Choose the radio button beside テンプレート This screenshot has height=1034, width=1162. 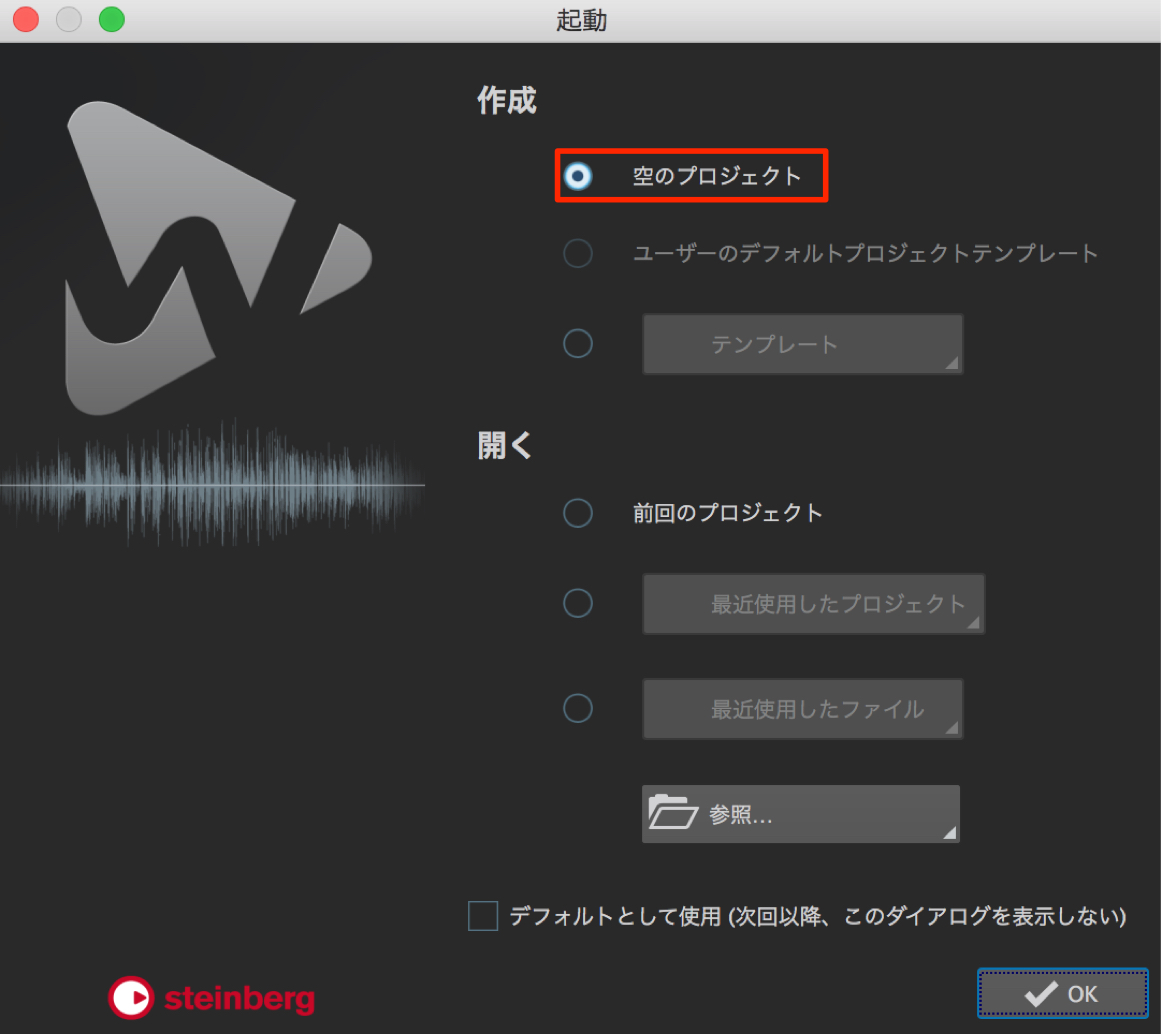tap(578, 344)
